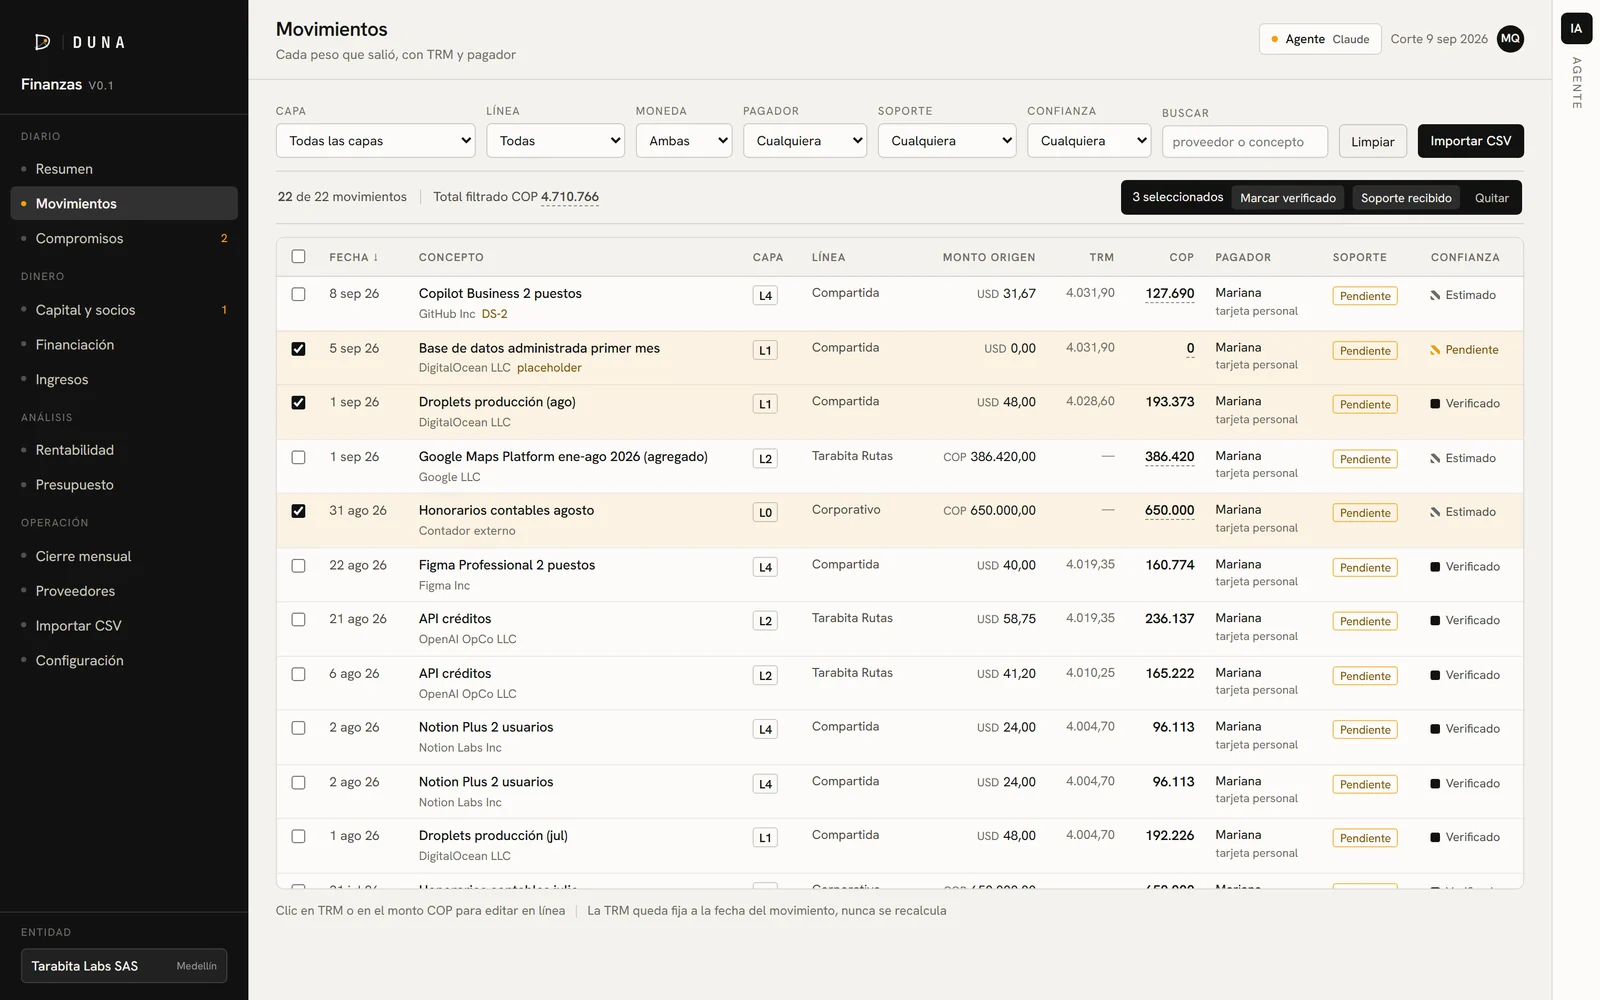1600x1000 pixels.
Task: Click the L2 badge for Google Maps Platform
Action: point(765,459)
